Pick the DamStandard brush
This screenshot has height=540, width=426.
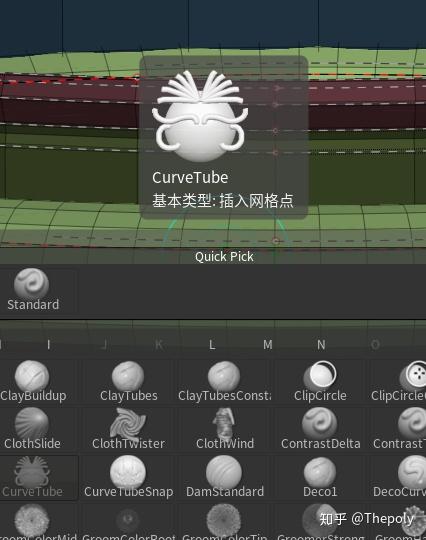coord(225,477)
